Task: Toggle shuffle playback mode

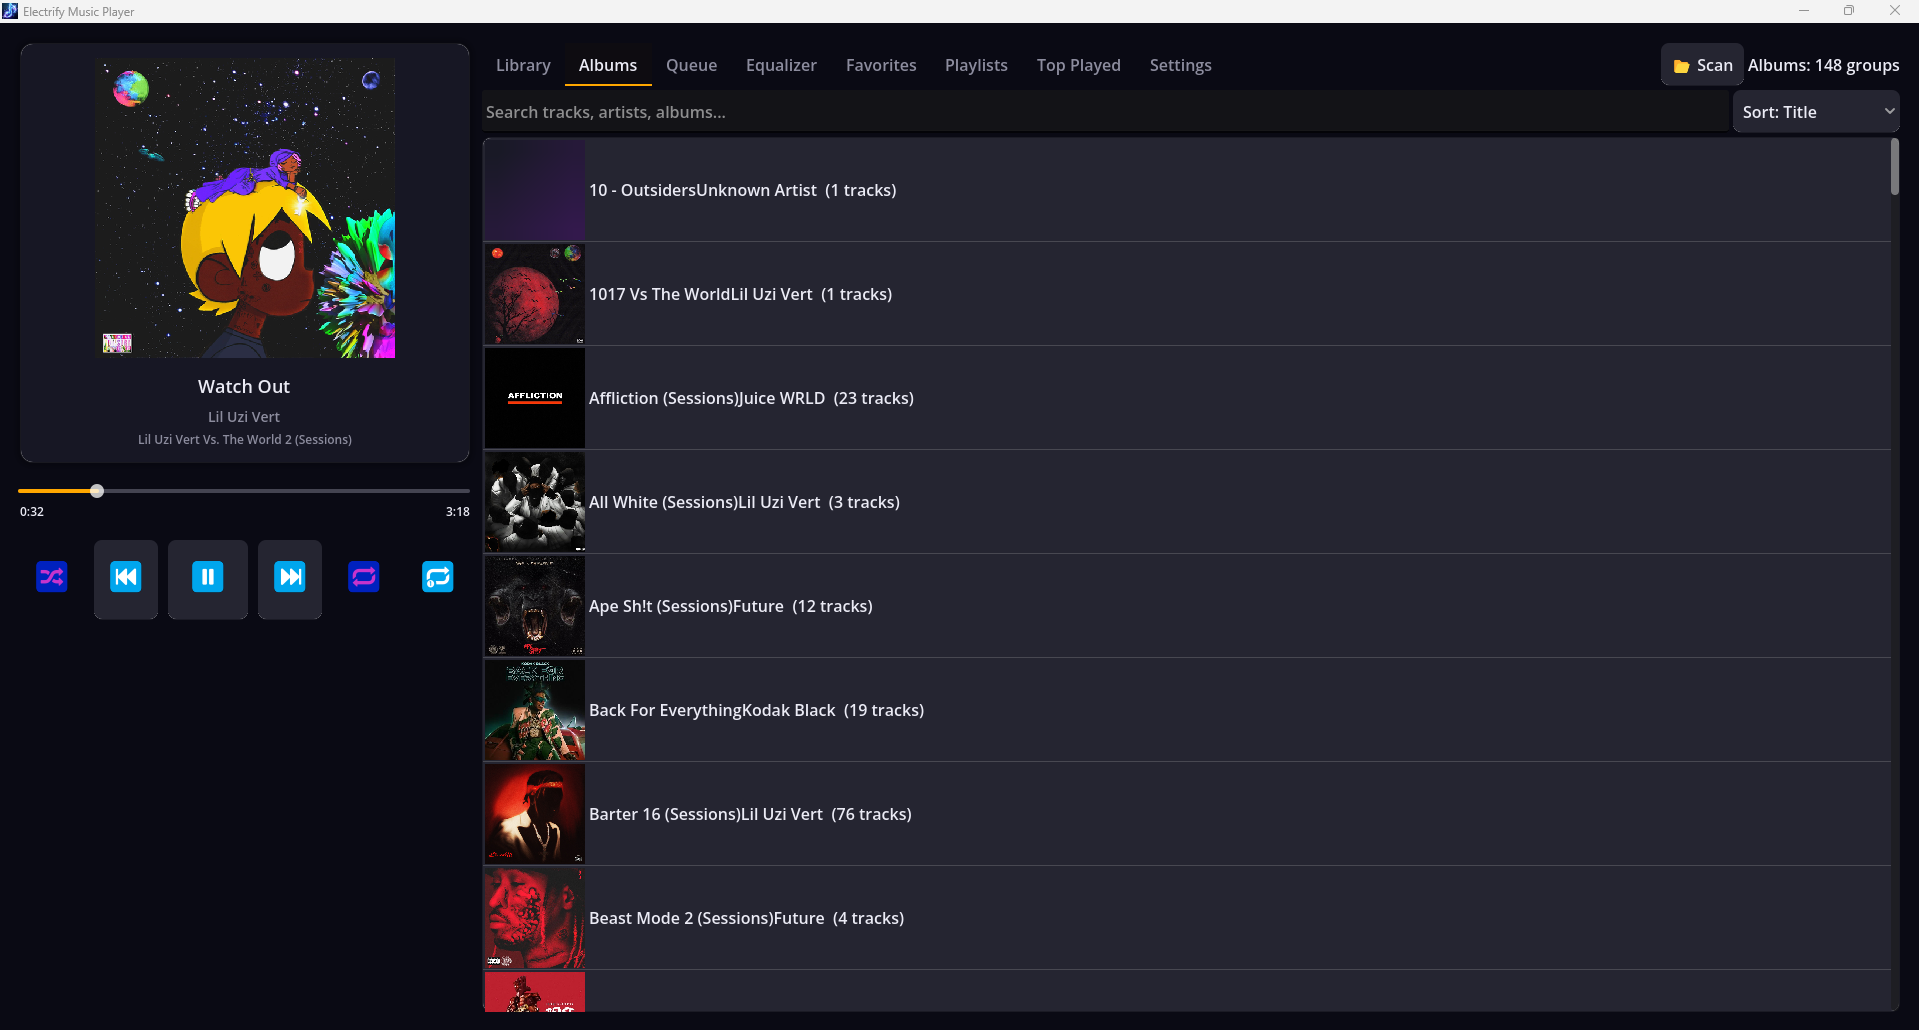Action: pos(52,577)
